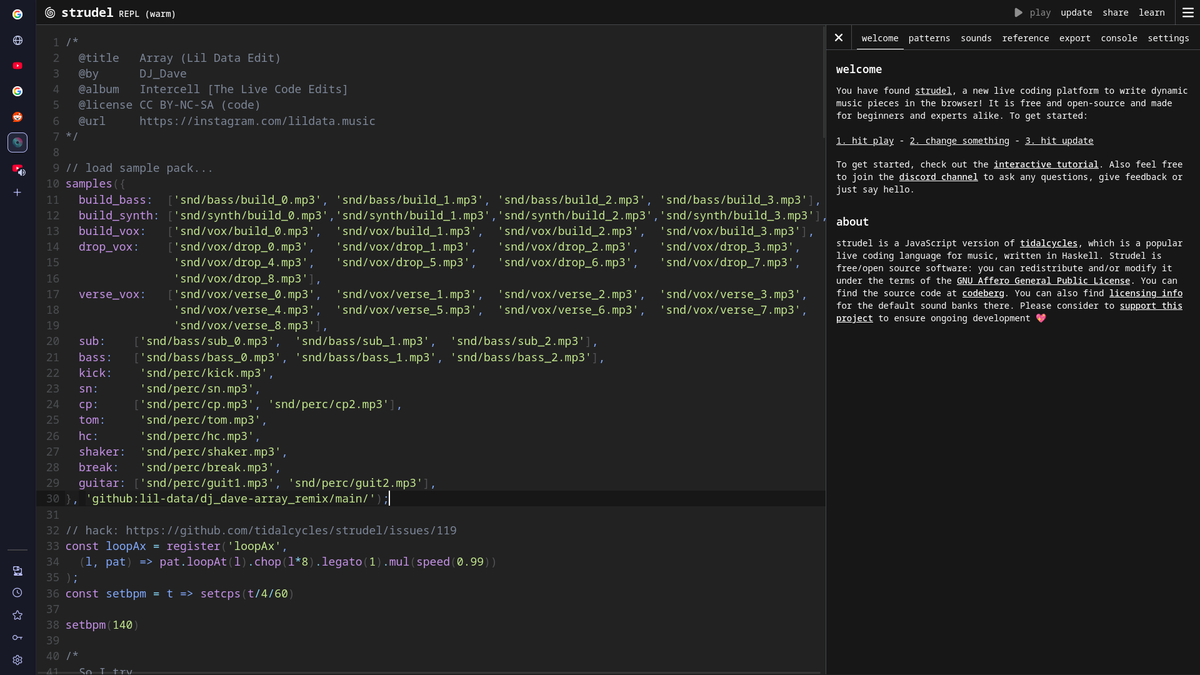Click the '3. hit update' step text
1200x675 pixels.
pos(1059,141)
